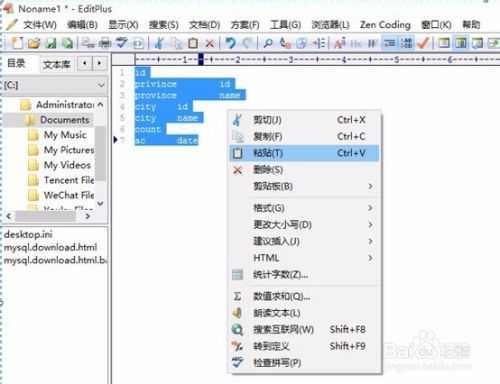
Task: Click the Find magnifier toolbar icon
Action: click(268, 43)
